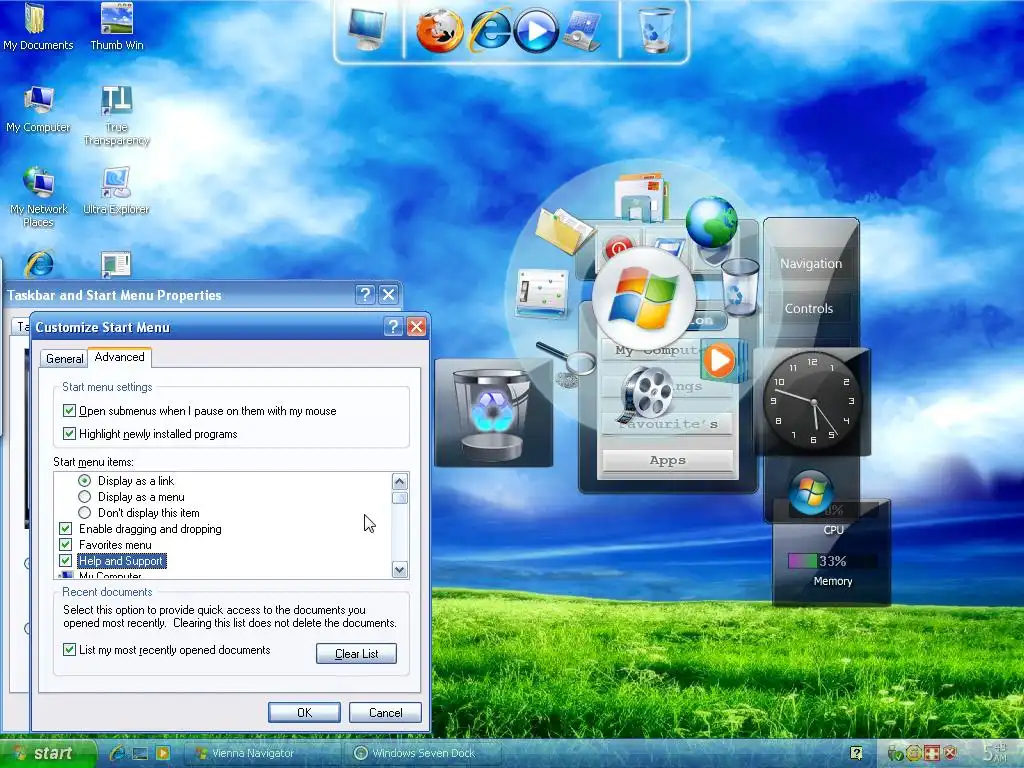Toggle List my most recently opened documents

[x=69, y=649]
